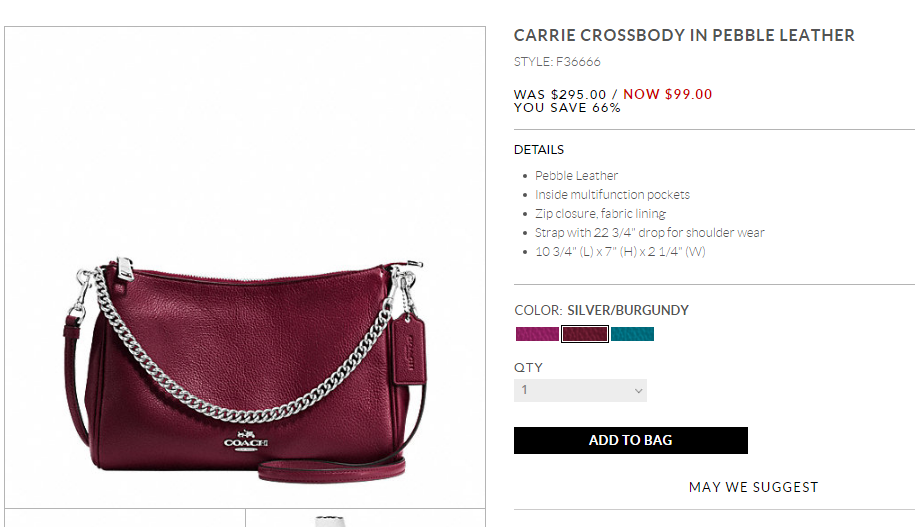The image size is (915, 527).
Task: Choose the teal color swatch
Action: [x=632, y=334]
